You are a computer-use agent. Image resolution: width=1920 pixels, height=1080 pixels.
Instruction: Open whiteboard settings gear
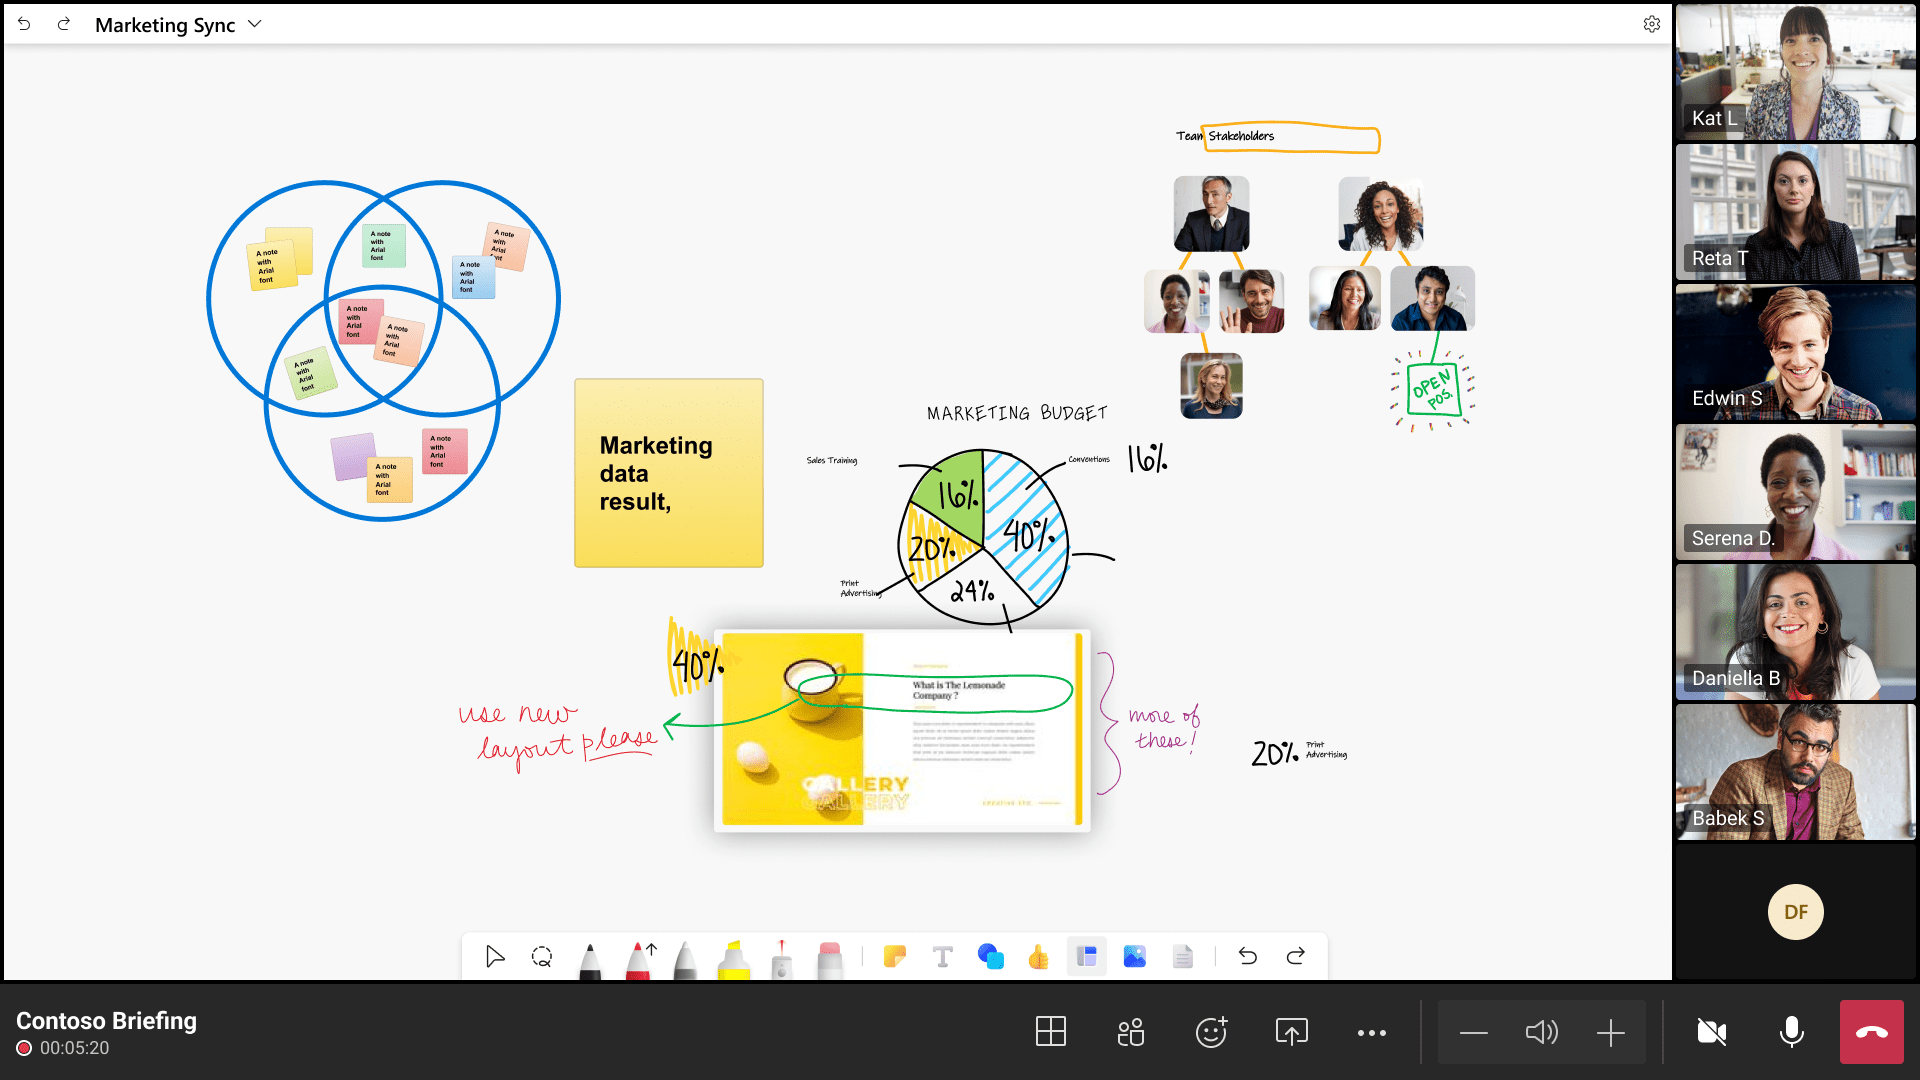coord(1651,24)
